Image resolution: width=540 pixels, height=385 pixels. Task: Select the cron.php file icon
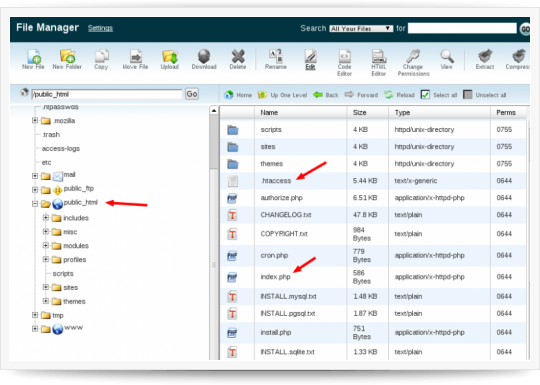[x=232, y=256]
